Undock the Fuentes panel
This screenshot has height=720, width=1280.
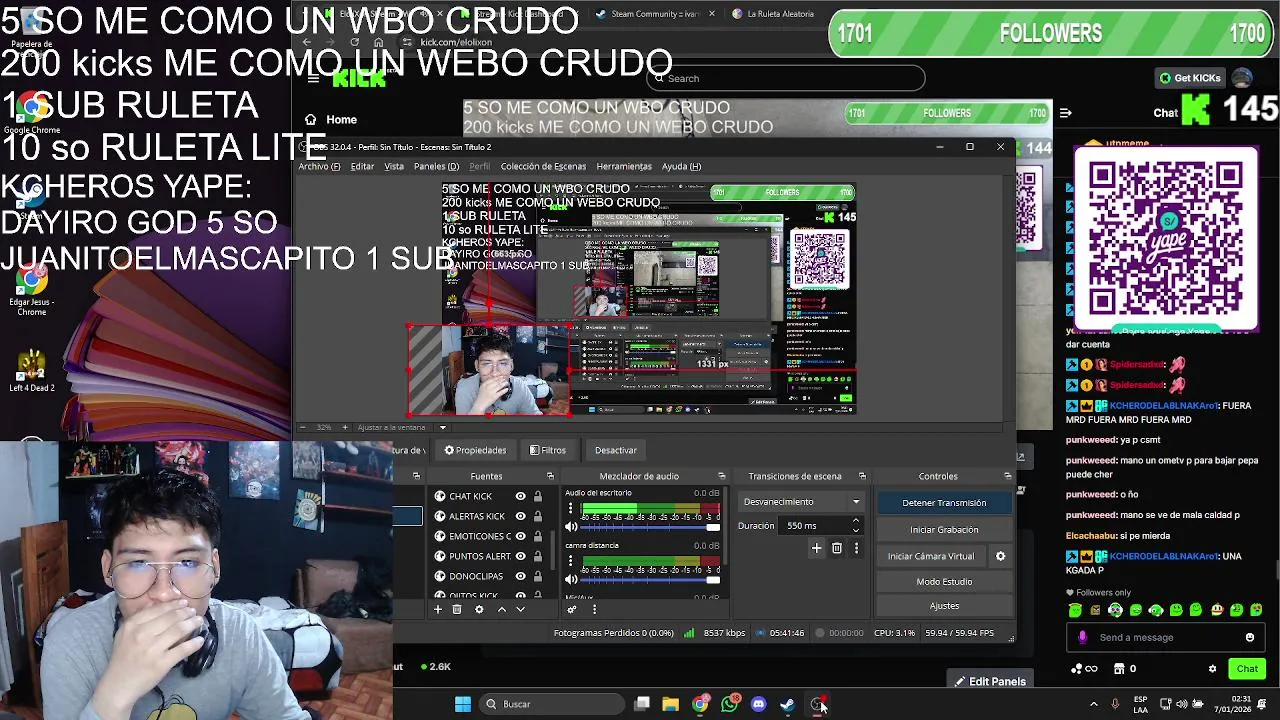click(x=550, y=476)
